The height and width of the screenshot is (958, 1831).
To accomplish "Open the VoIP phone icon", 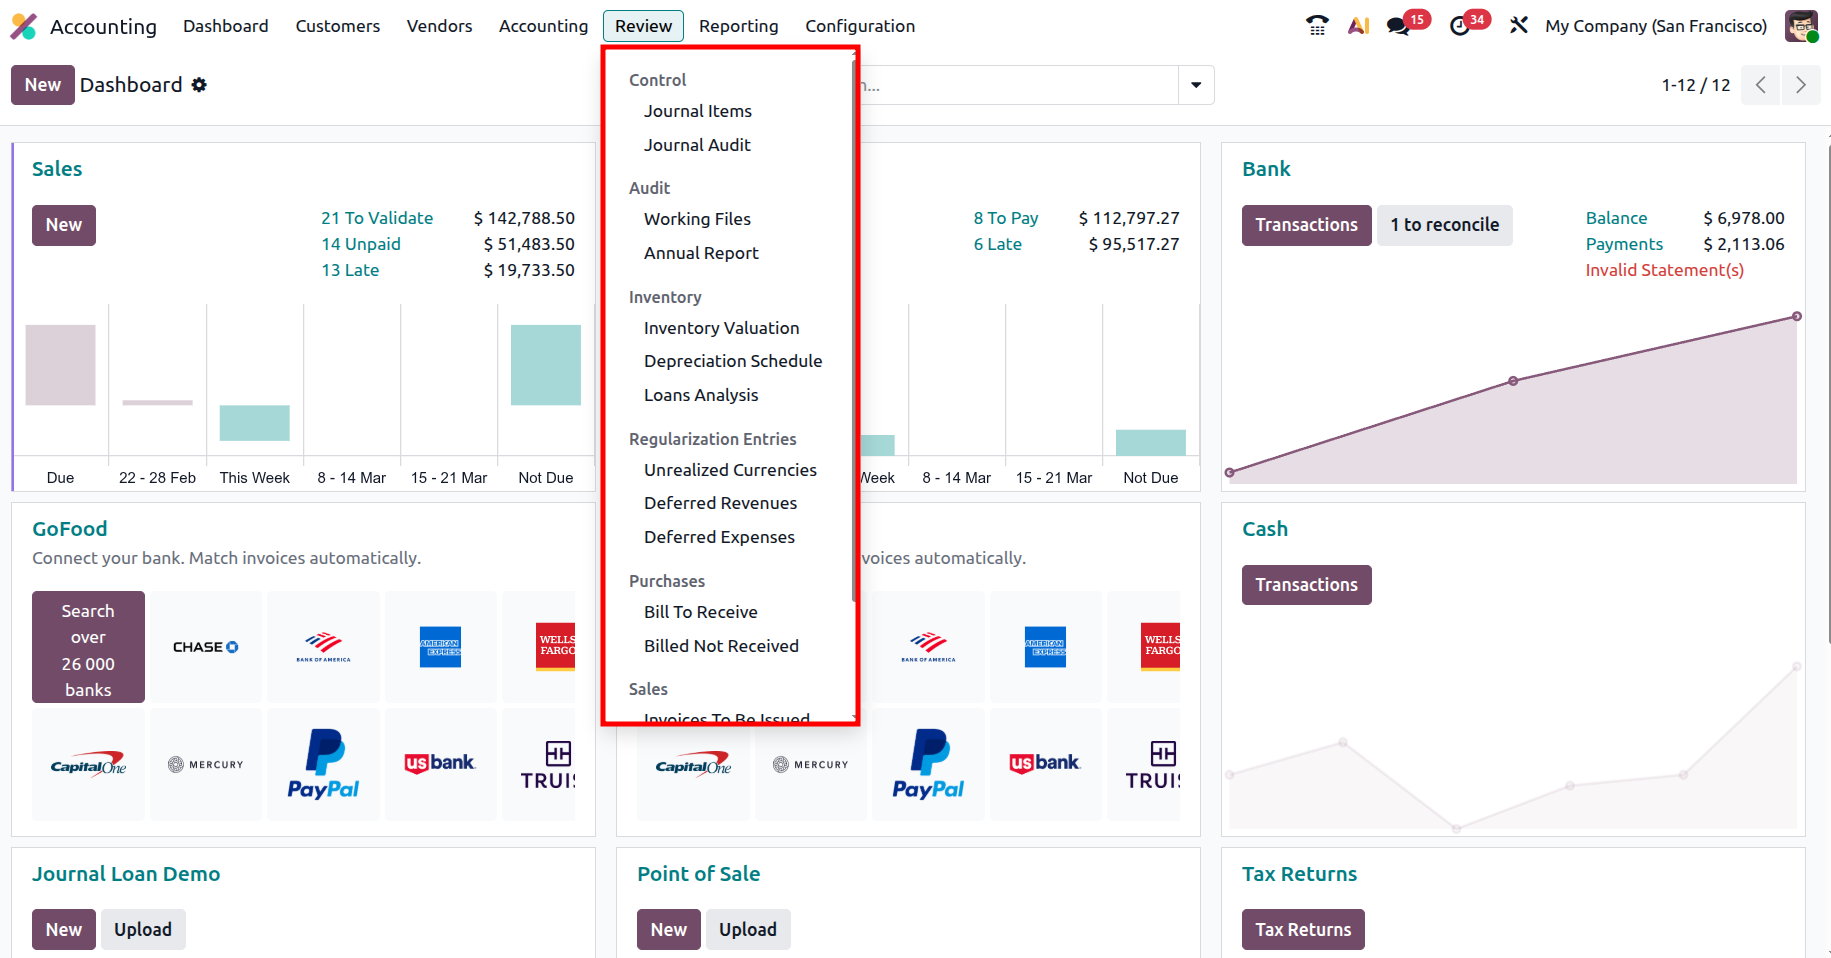I will click(1317, 26).
